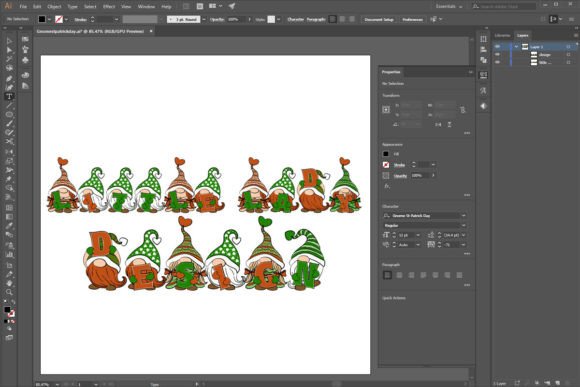Select the Zoom tool

click(9, 293)
